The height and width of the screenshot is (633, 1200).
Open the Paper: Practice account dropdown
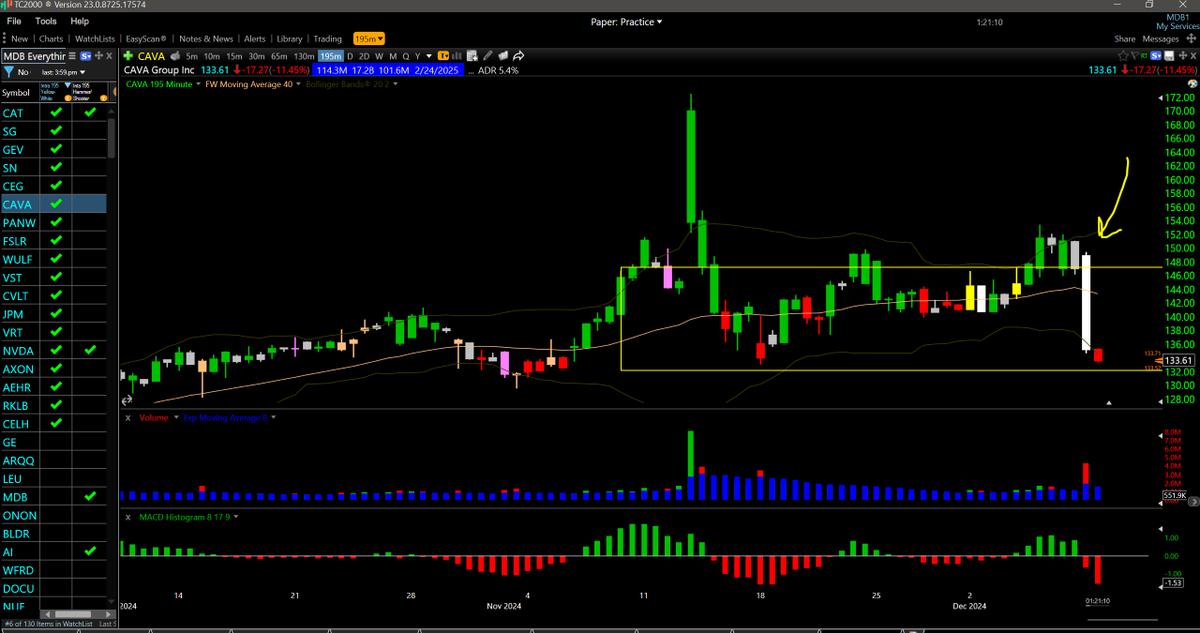627,21
